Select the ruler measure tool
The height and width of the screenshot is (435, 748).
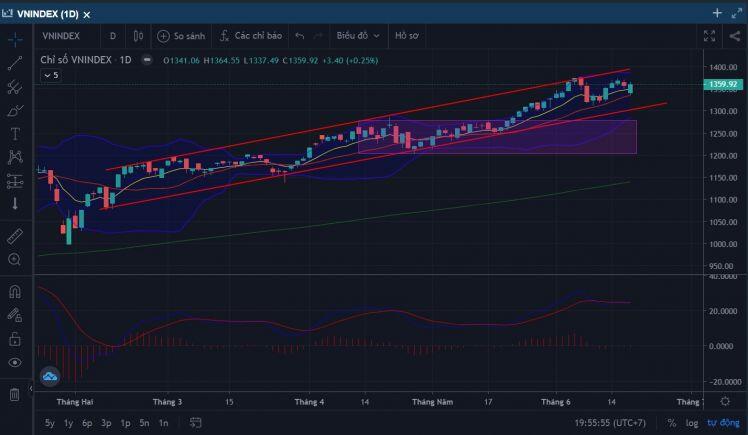15,236
